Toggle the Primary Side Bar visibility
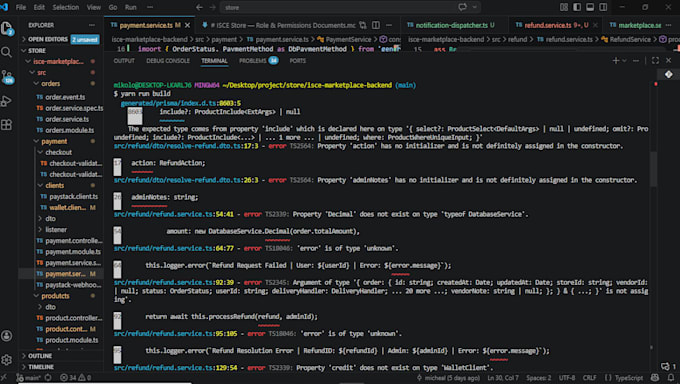 [577, 7]
